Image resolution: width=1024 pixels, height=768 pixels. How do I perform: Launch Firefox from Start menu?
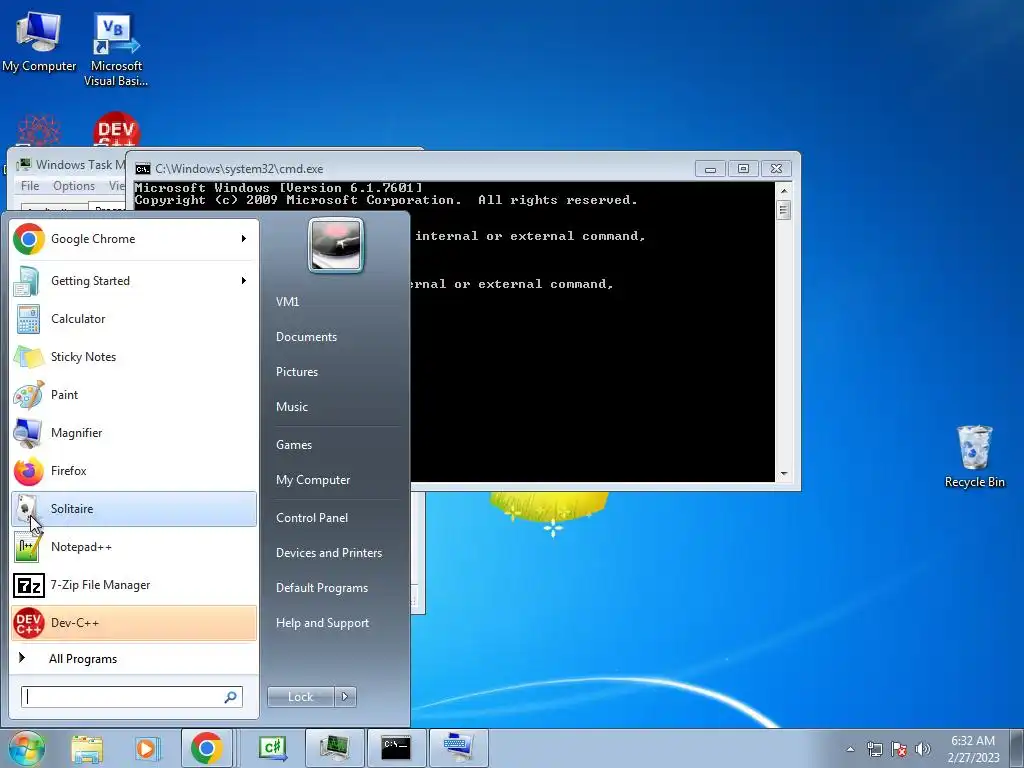pos(134,471)
